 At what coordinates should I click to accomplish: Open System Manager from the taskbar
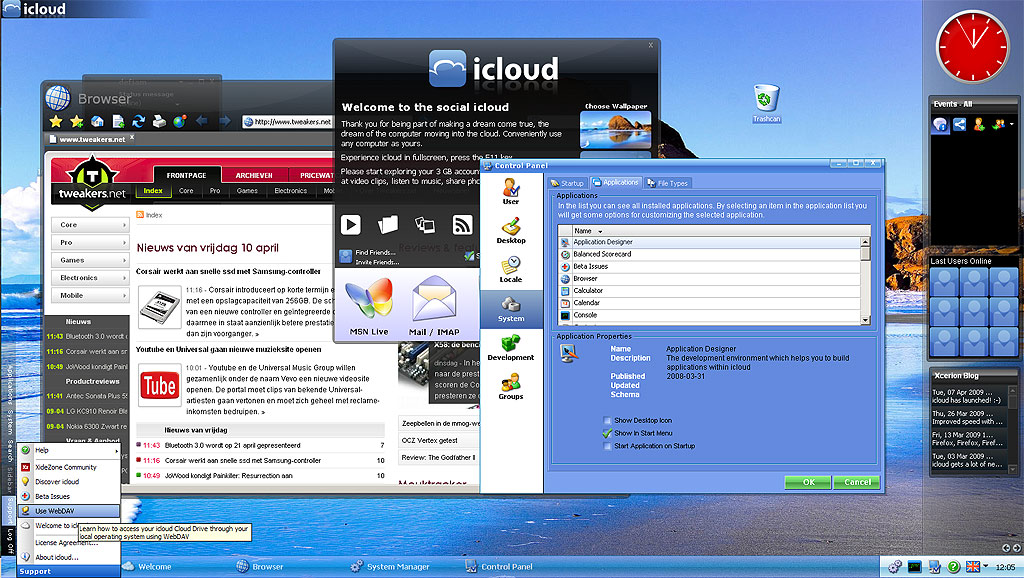390,566
